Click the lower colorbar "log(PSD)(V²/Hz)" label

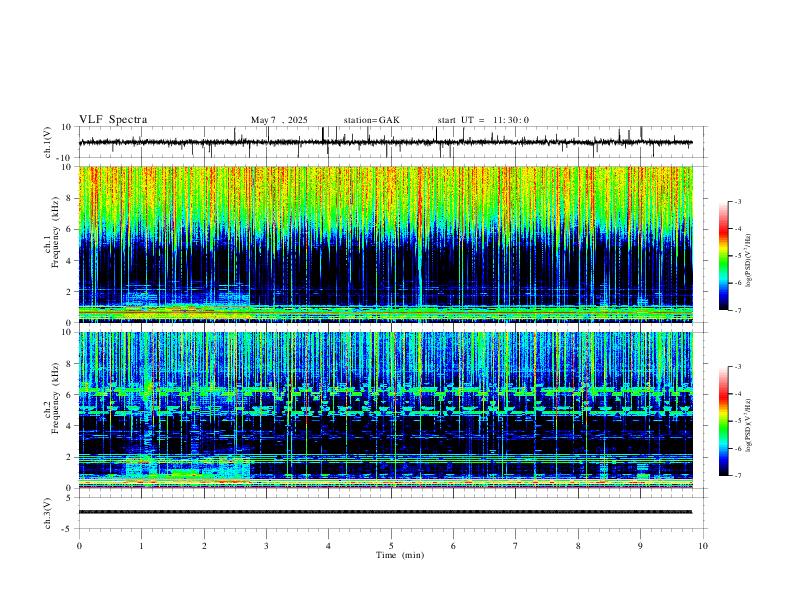click(x=749, y=426)
